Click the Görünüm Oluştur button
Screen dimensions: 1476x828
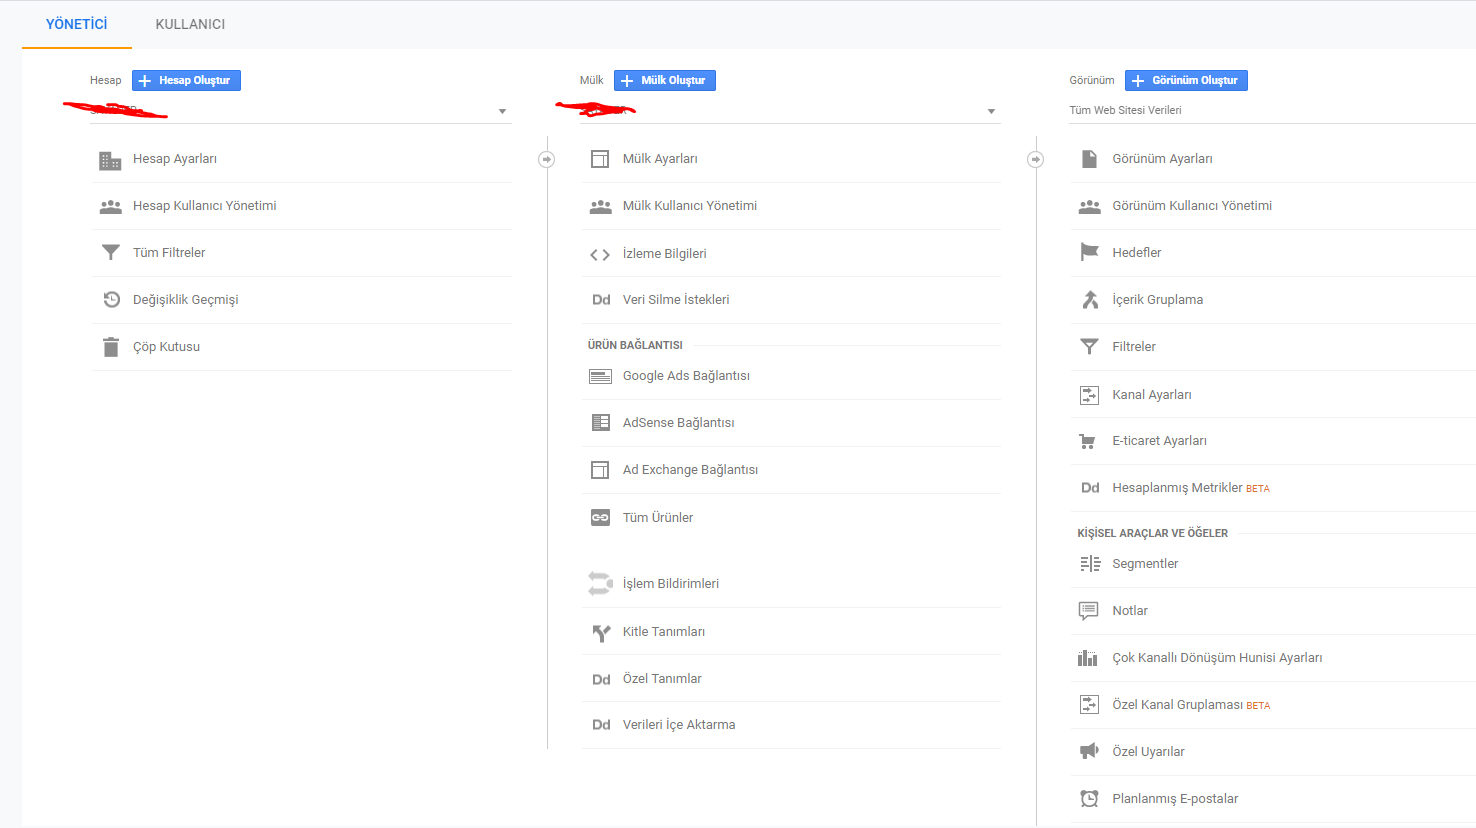click(x=1186, y=80)
